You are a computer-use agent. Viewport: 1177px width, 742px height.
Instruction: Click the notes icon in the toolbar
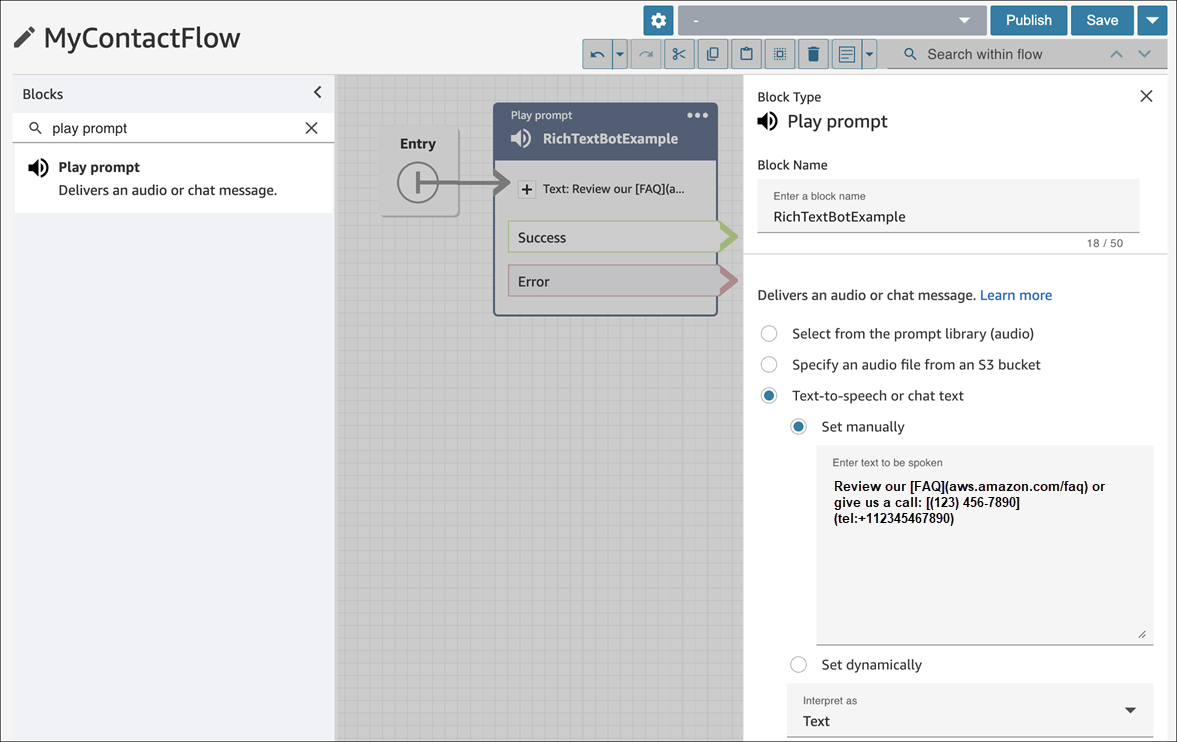[846, 54]
